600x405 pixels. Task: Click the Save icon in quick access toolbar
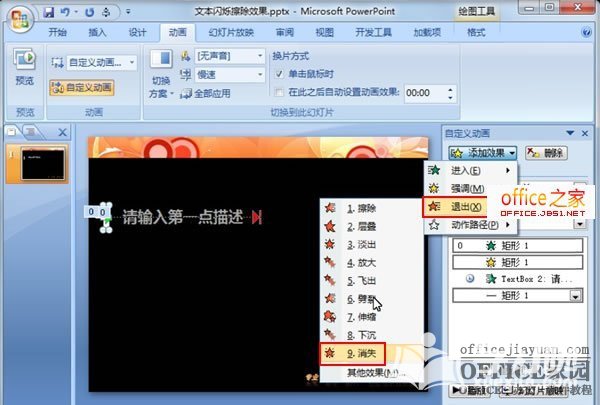tap(46, 11)
